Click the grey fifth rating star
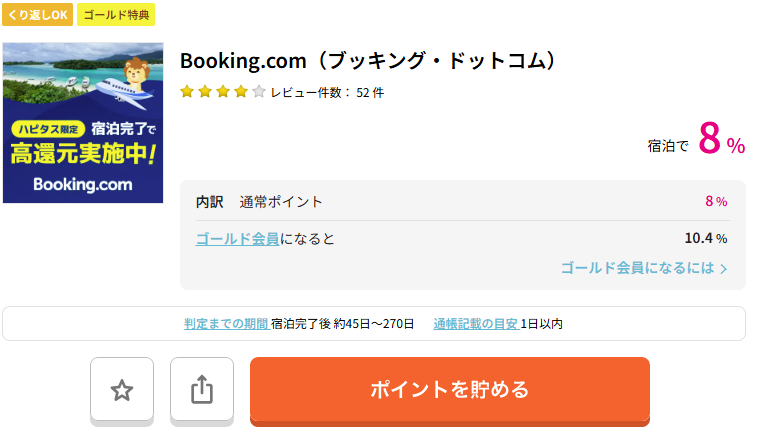This screenshot has width=761, height=432. (x=258, y=92)
